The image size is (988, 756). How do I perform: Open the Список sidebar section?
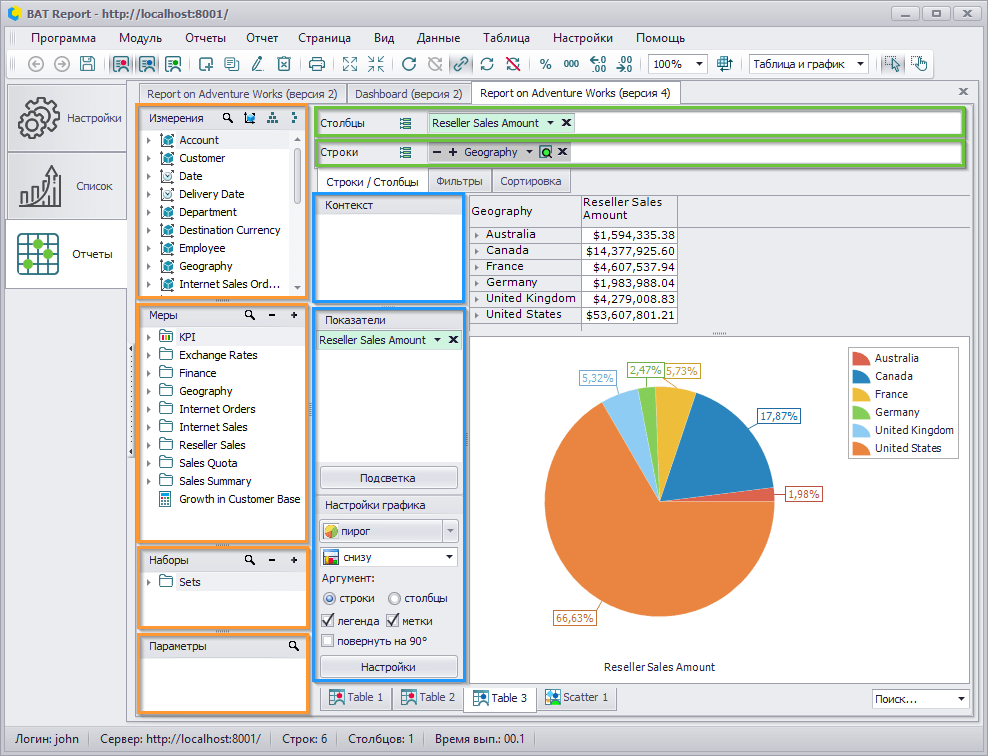tap(66, 186)
